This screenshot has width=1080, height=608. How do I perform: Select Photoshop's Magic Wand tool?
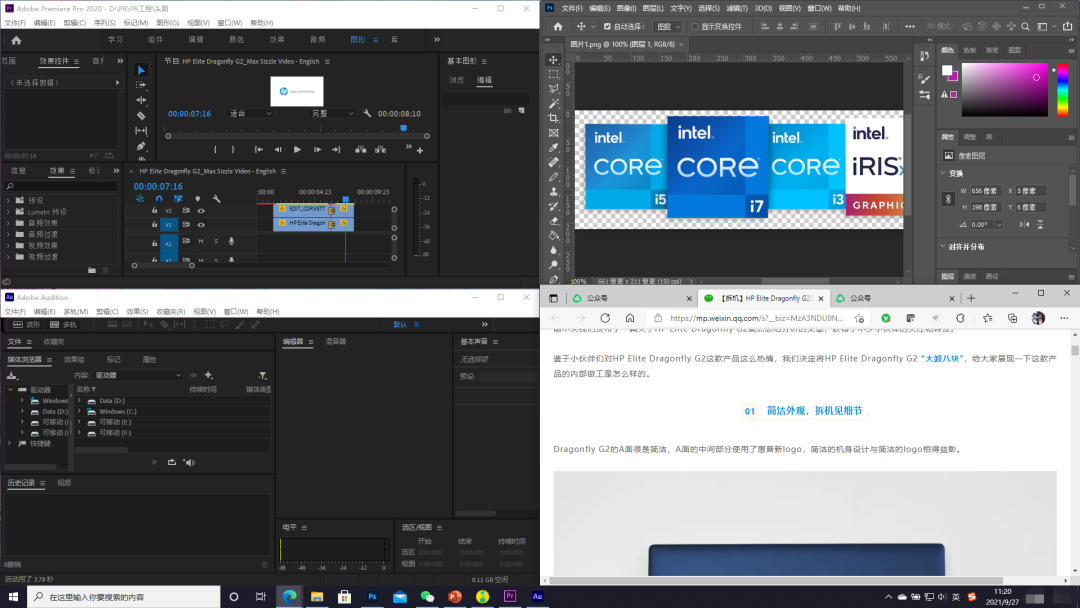(554, 103)
